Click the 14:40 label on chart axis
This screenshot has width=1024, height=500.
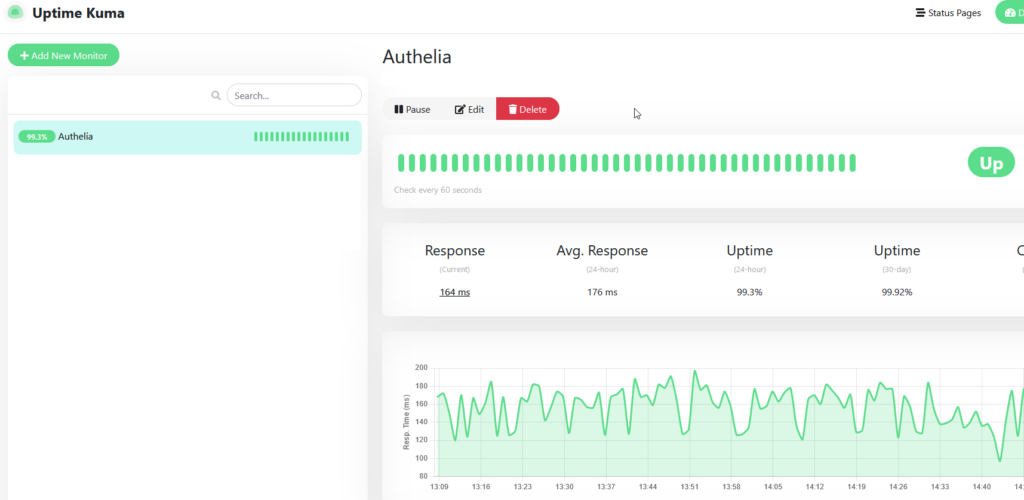(982, 487)
